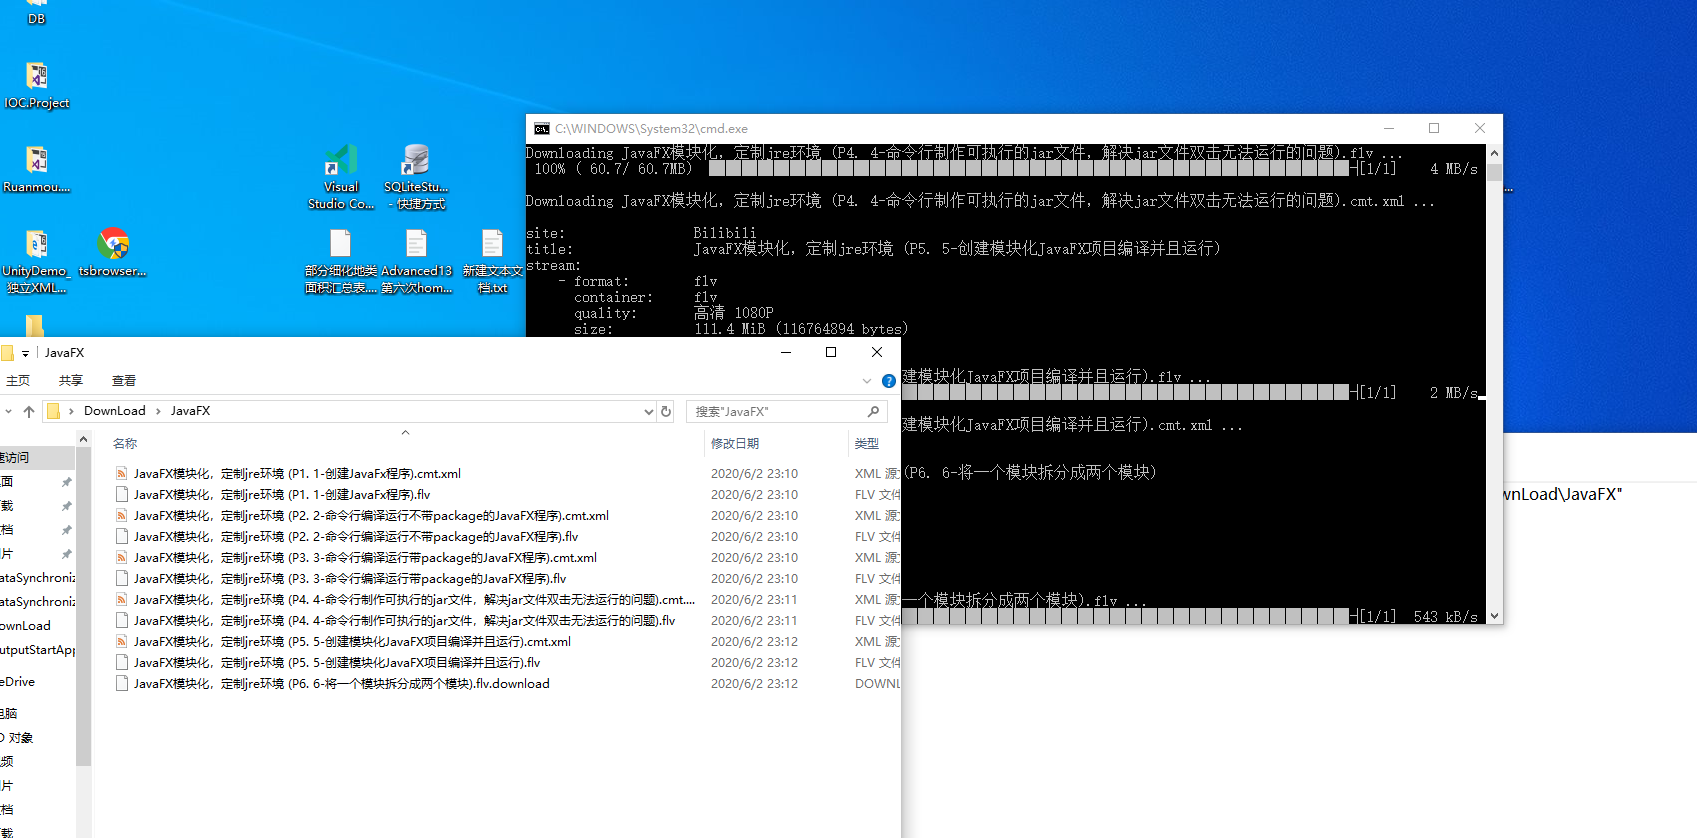This screenshot has height=838, width=1697.
Task: Open the 新建文本文档.txt desktop file
Action: (x=492, y=261)
